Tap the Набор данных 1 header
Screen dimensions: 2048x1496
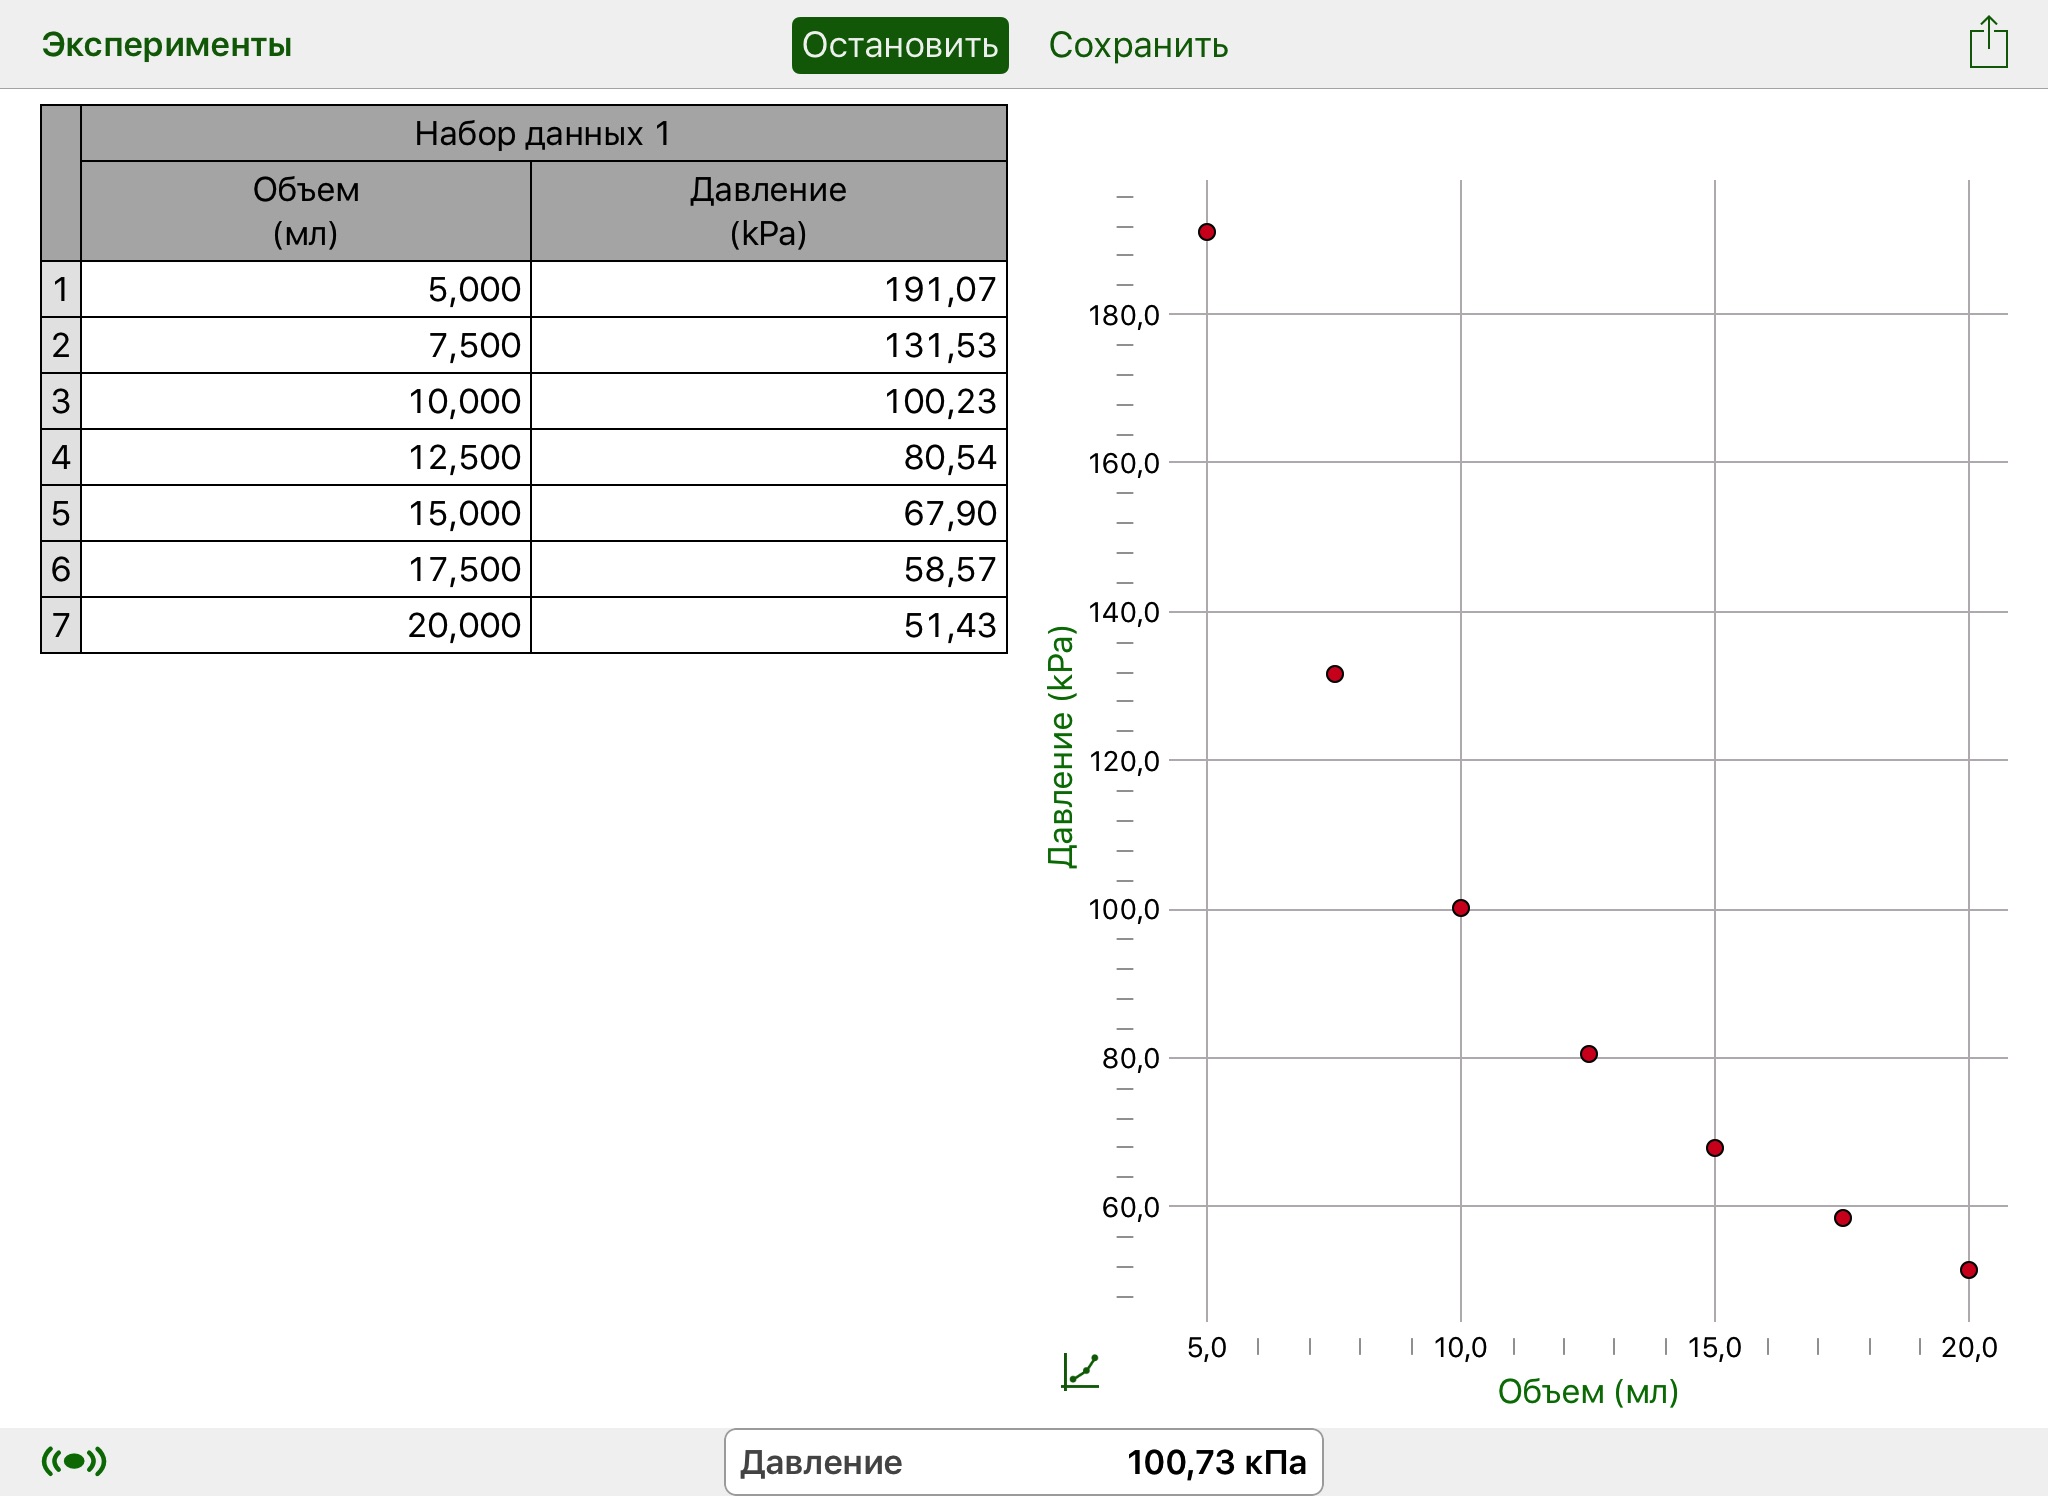543,133
